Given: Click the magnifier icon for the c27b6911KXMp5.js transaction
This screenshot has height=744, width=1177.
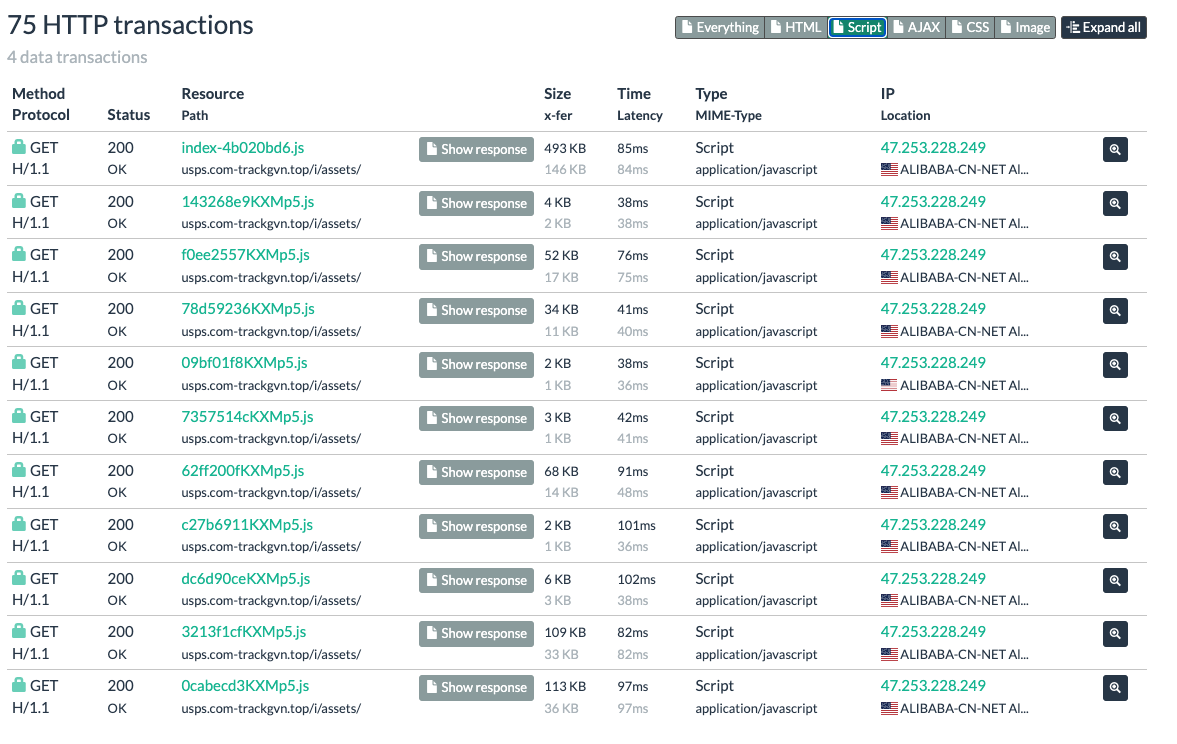Looking at the screenshot, I should click(x=1115, y=526).
